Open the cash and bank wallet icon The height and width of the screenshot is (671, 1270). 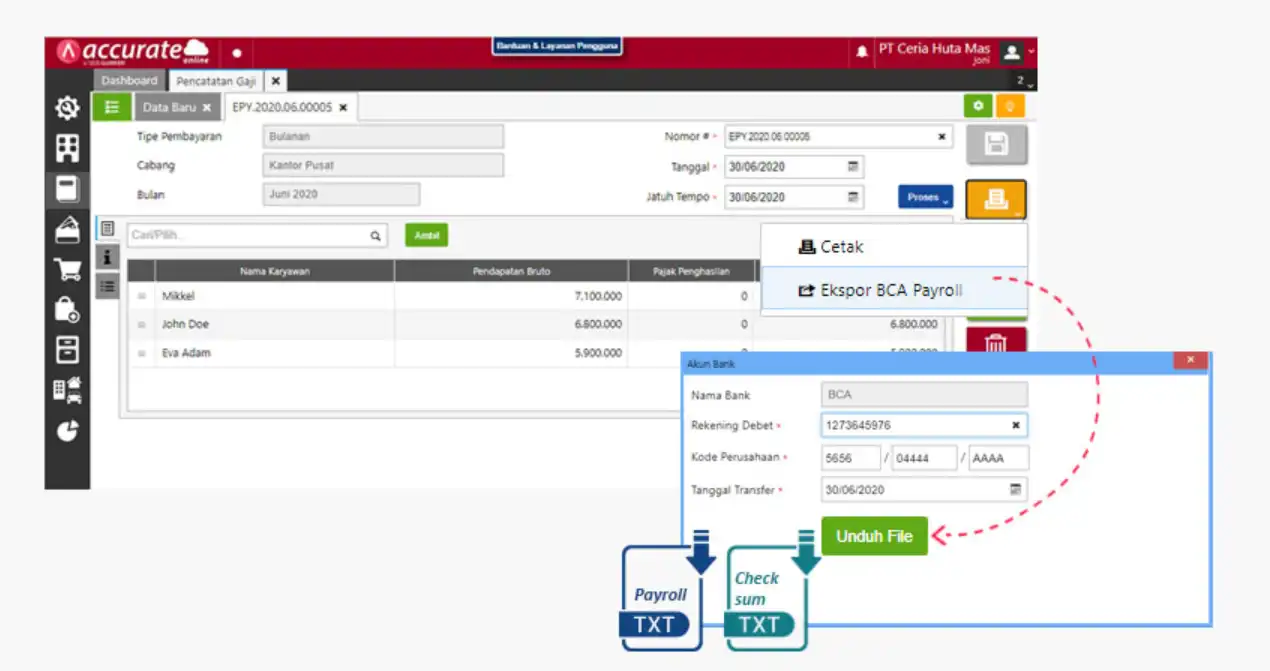(67, 229)
